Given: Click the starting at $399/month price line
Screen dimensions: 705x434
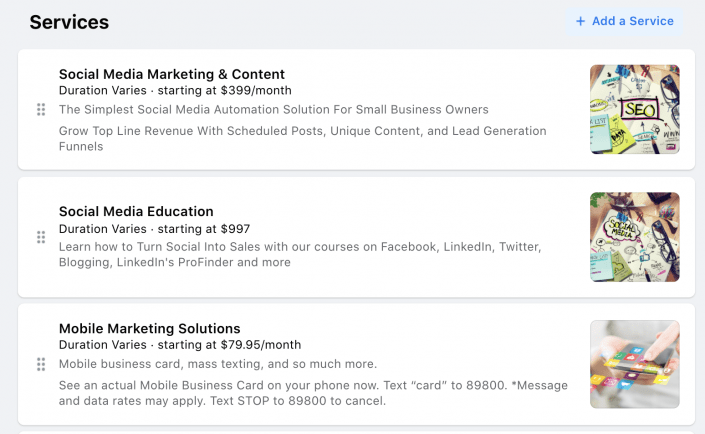Looking at the screenshot, I should [175, 90].
